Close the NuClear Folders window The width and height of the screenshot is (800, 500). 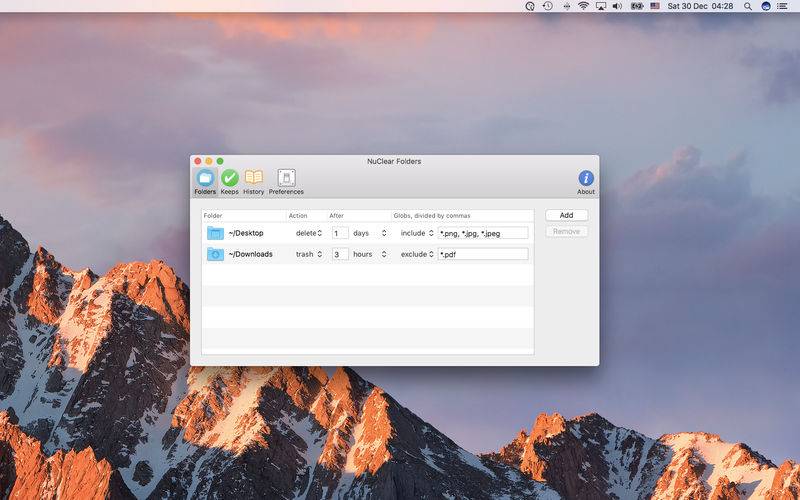(198, 161)
